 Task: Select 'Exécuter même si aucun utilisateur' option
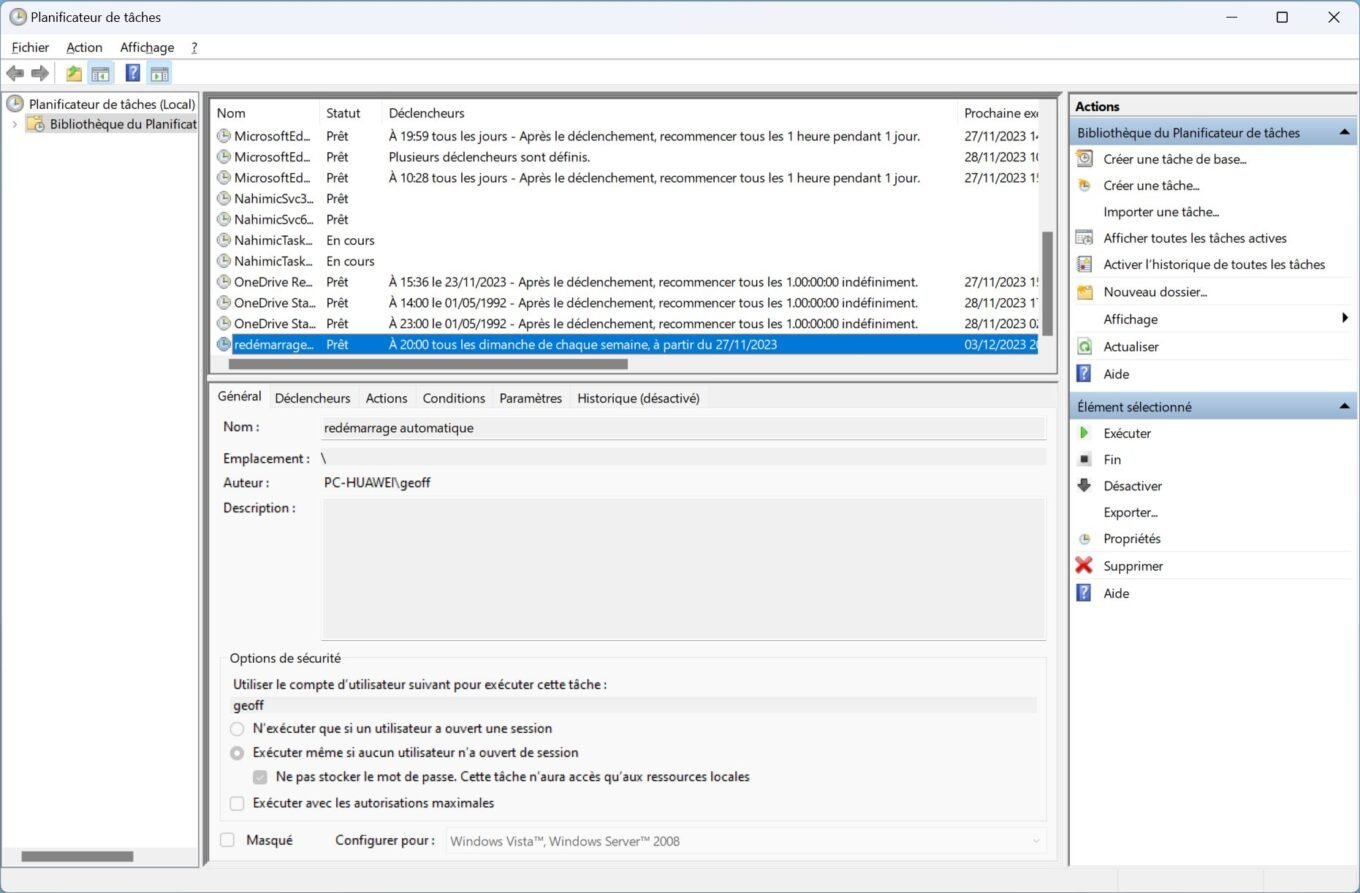tap(237, 753)
